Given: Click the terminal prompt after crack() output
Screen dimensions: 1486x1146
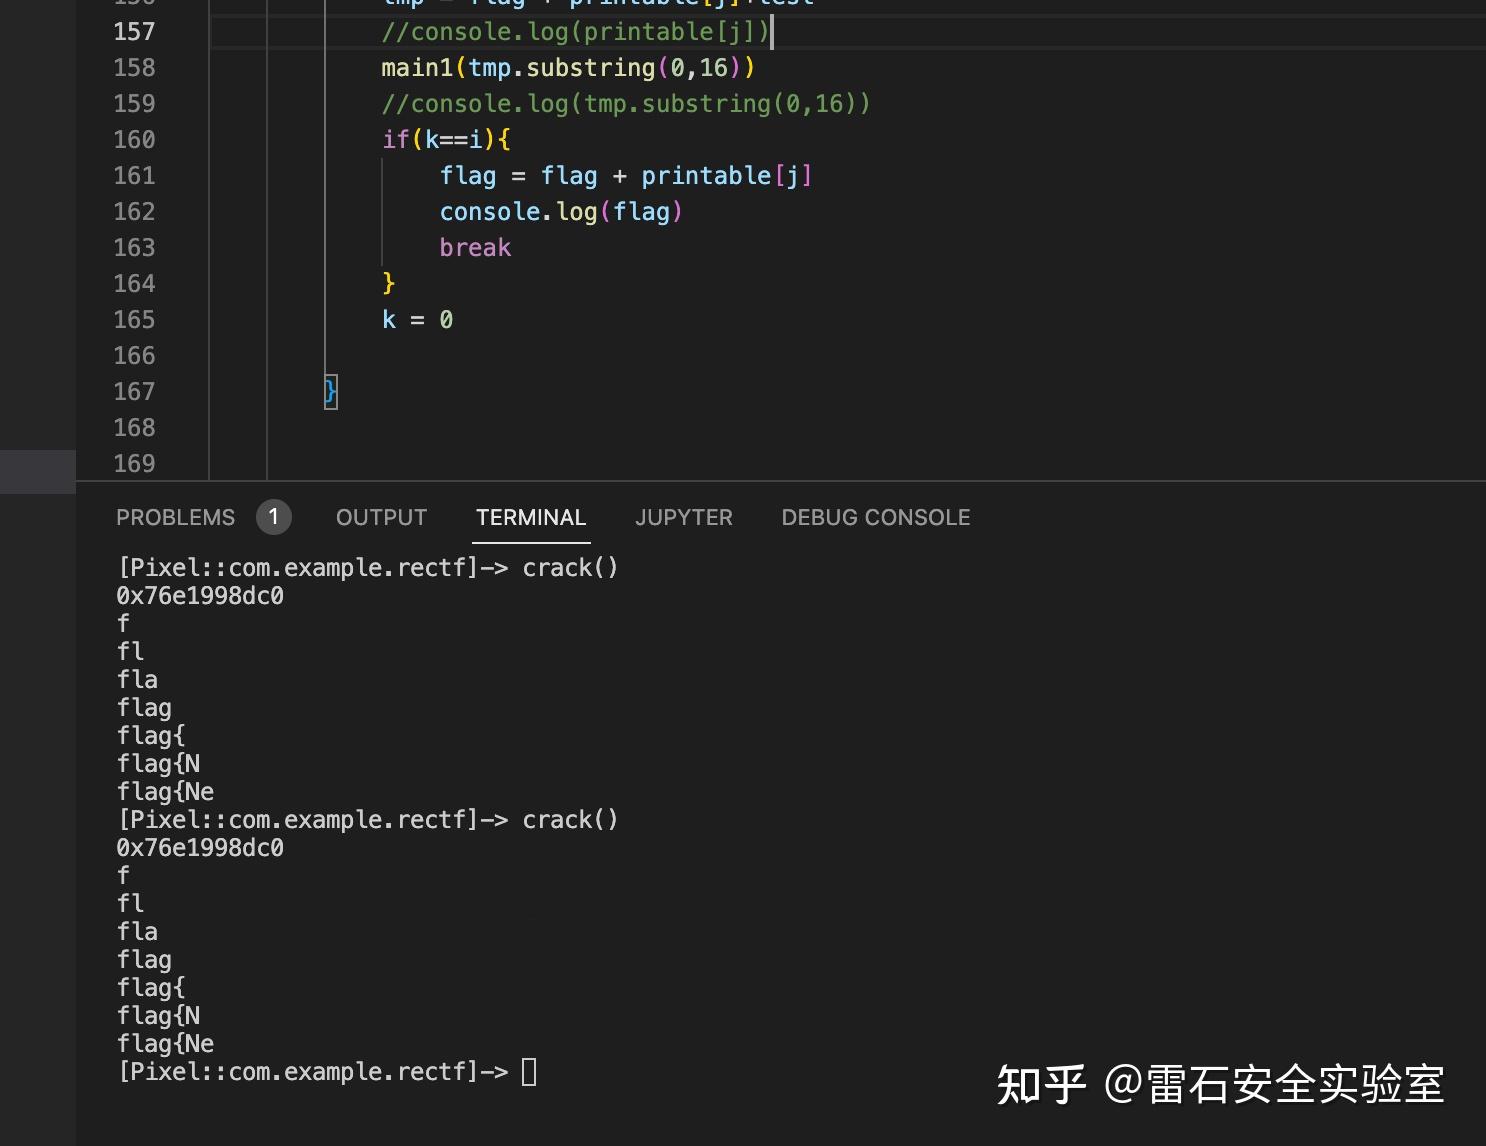Looking at the screenshot, I should pos(531,1071).
